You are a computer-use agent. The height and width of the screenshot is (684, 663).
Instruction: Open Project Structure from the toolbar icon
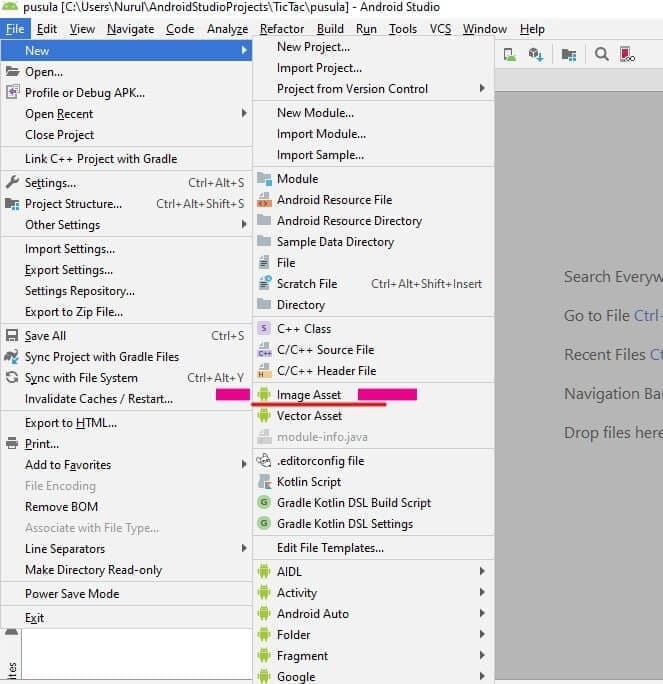click(569, 55)
